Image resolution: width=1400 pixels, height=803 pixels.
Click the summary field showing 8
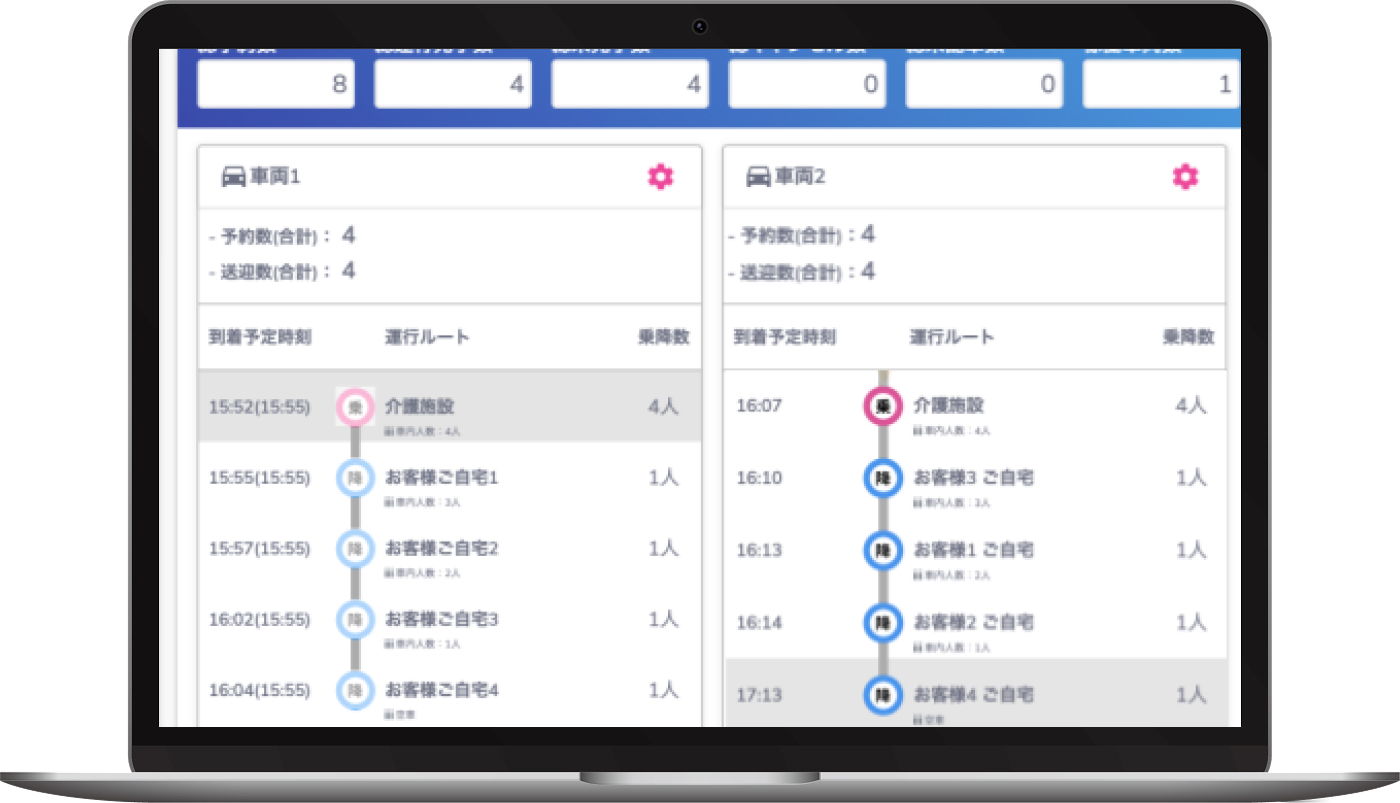pyautogui.click(x=276, y=84)
